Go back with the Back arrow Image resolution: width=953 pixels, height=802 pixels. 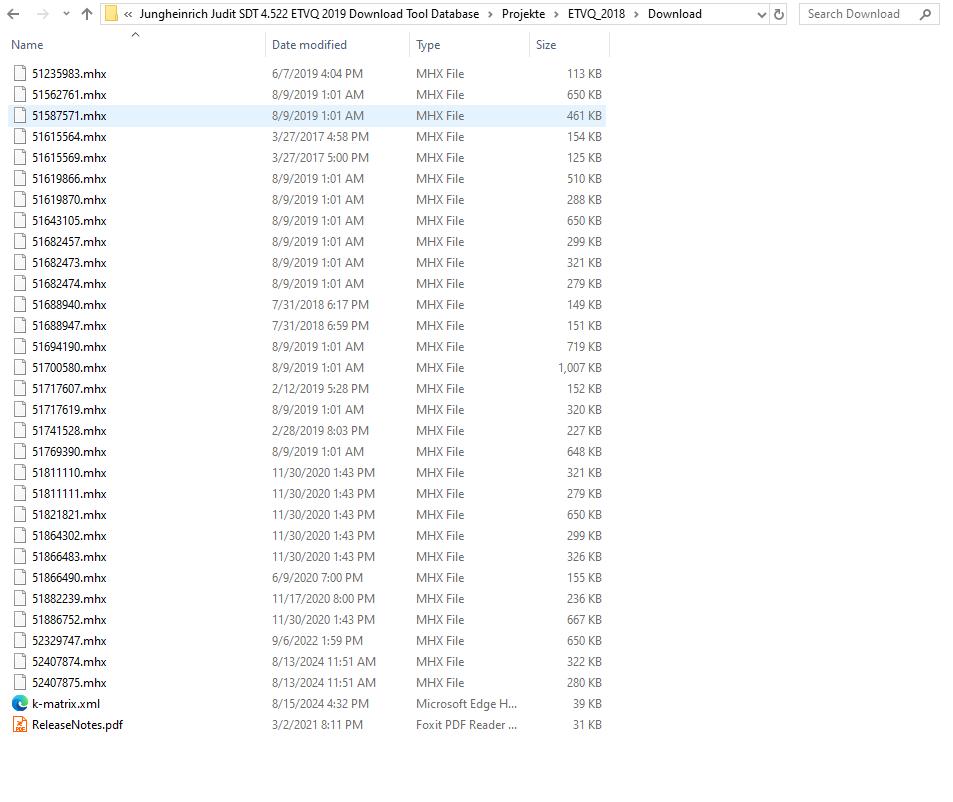click(x=13, y=14)
